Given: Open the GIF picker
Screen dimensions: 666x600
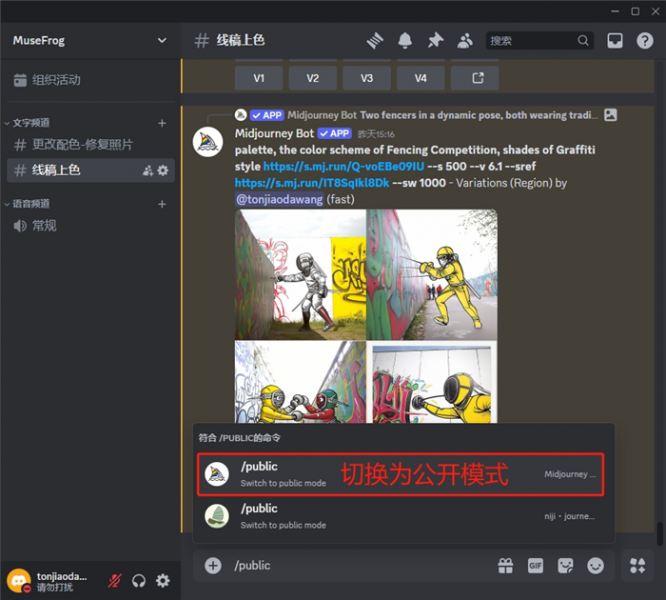Looking at the screenshot, I should [x=535, y=566].
